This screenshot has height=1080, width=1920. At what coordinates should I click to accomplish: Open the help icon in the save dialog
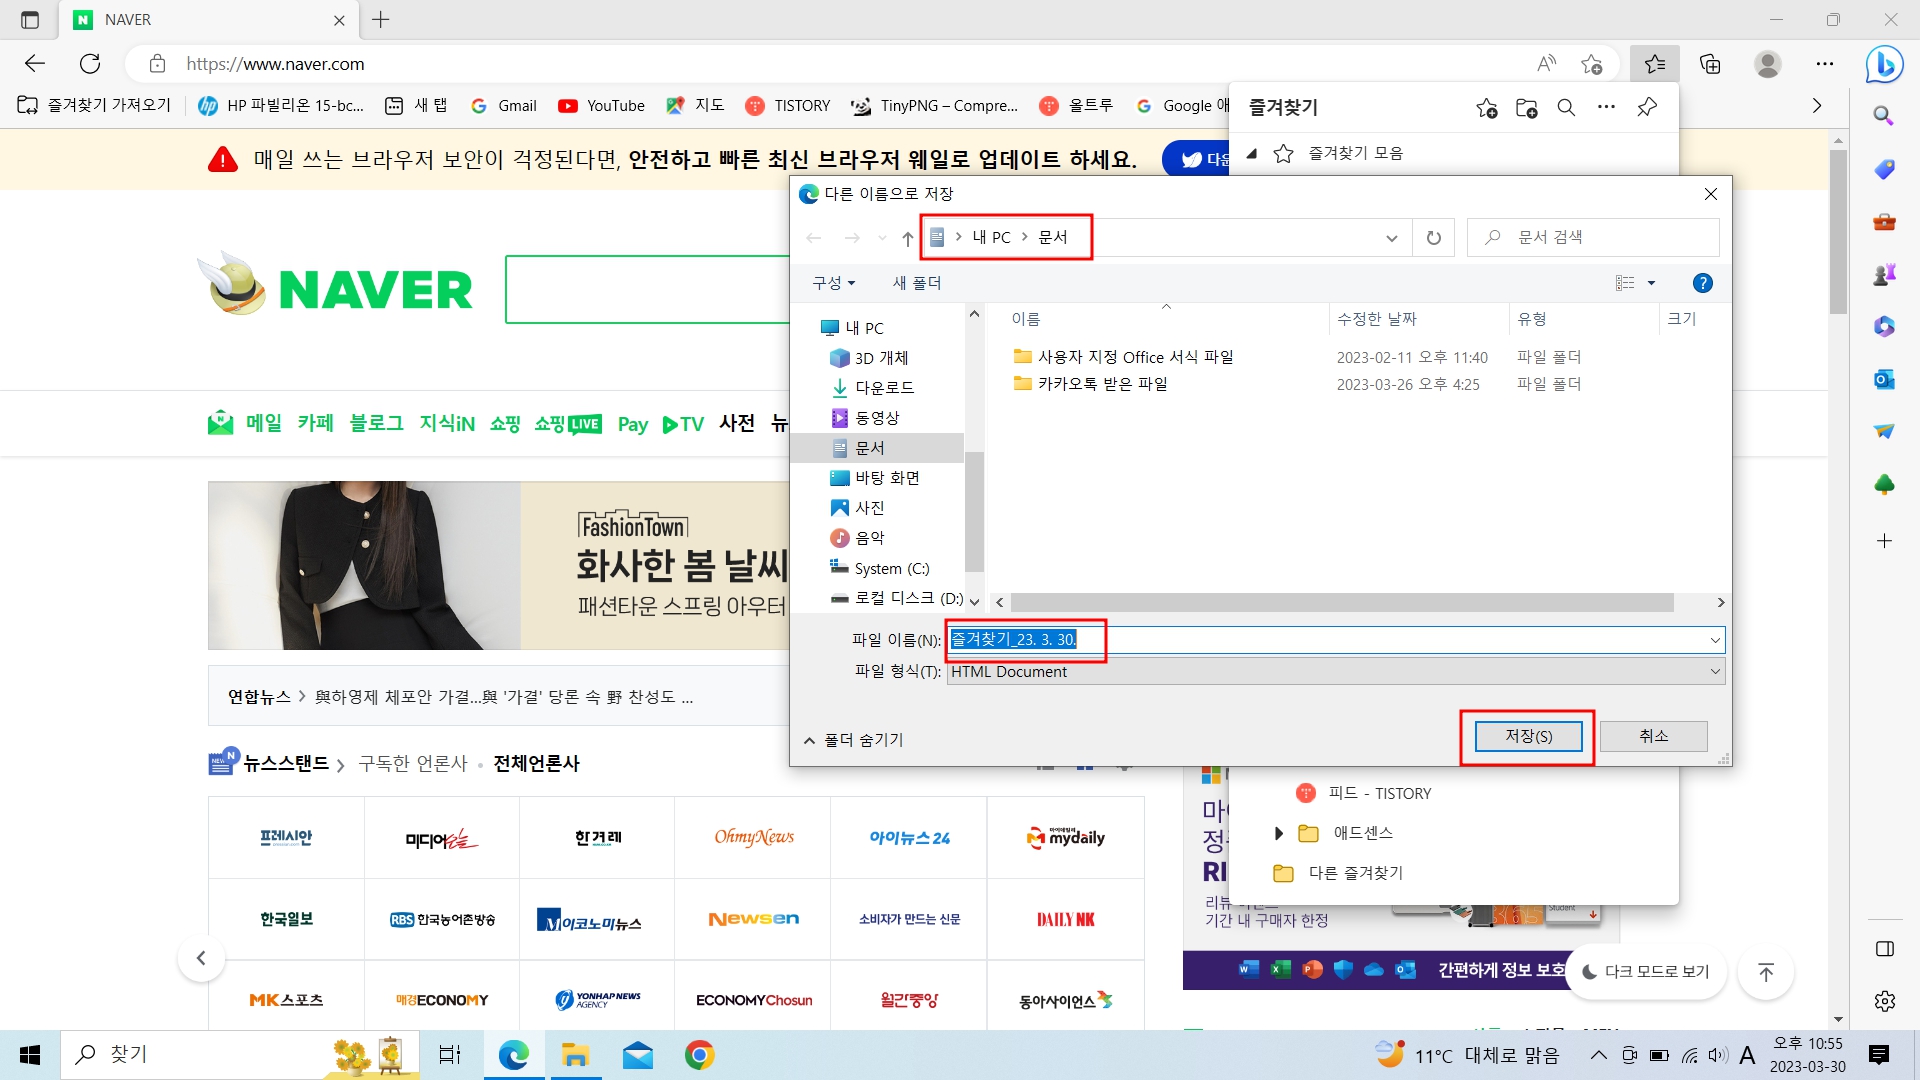click(1702, 283)
